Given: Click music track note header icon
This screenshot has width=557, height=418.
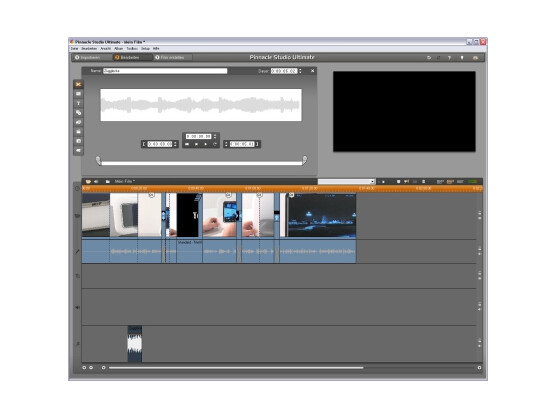Looking at the screenshot, I should click(x=77, y=344).
